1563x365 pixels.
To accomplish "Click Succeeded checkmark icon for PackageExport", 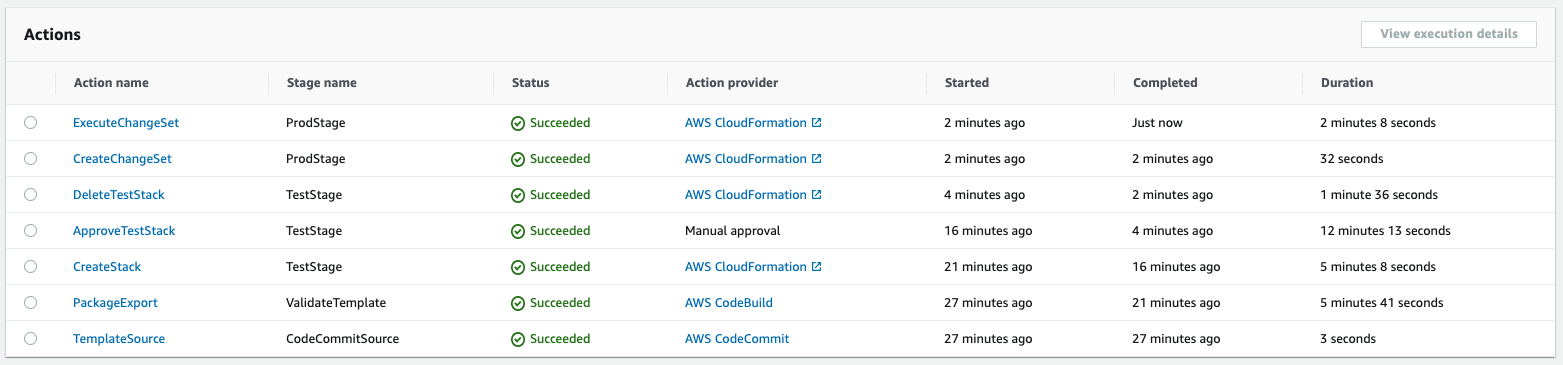I will click(518, 303).
